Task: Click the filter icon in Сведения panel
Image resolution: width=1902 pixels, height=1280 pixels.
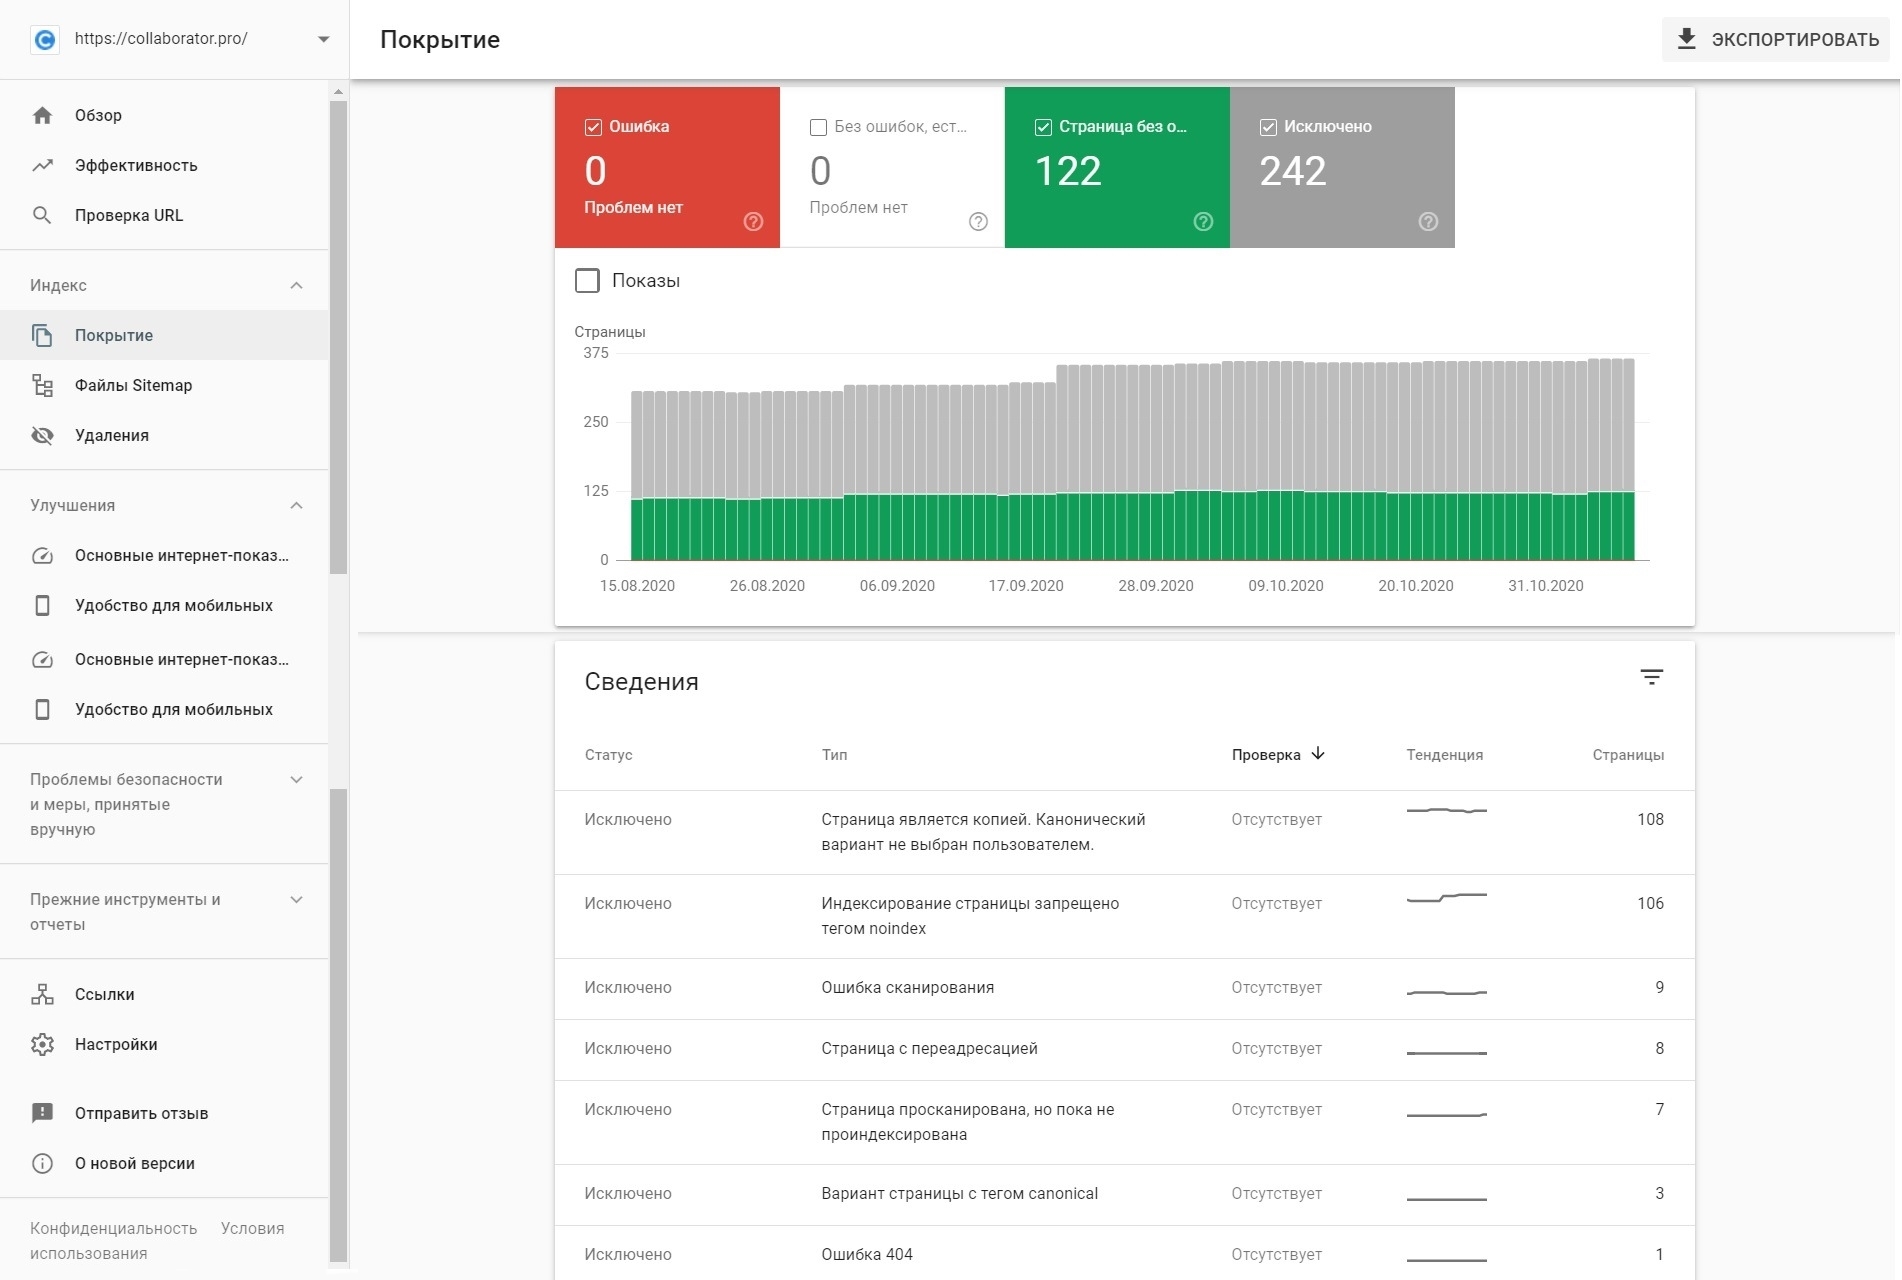Action: click(1652, 678)
